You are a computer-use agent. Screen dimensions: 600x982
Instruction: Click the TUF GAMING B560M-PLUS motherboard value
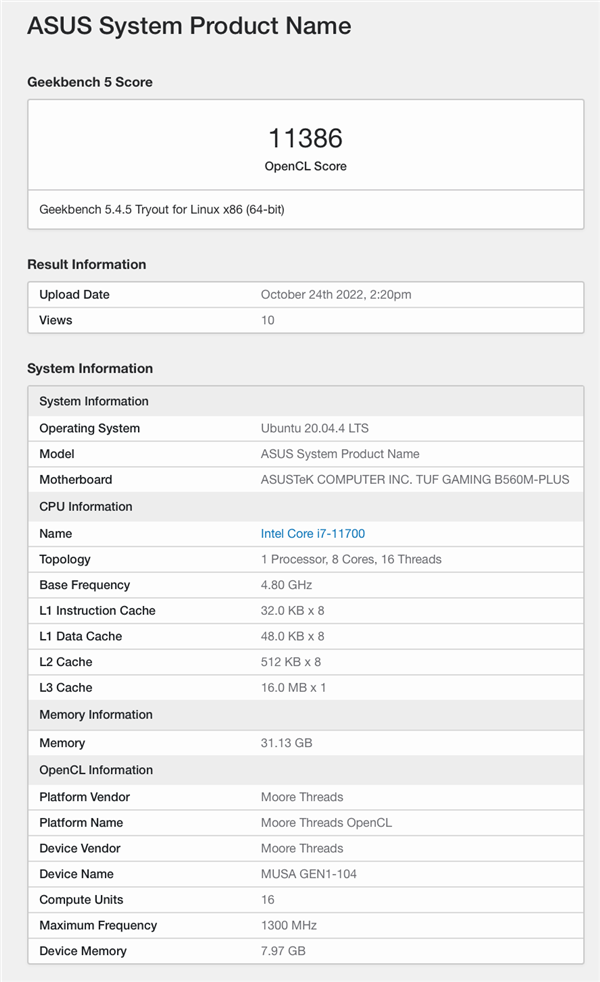(414, 480)
